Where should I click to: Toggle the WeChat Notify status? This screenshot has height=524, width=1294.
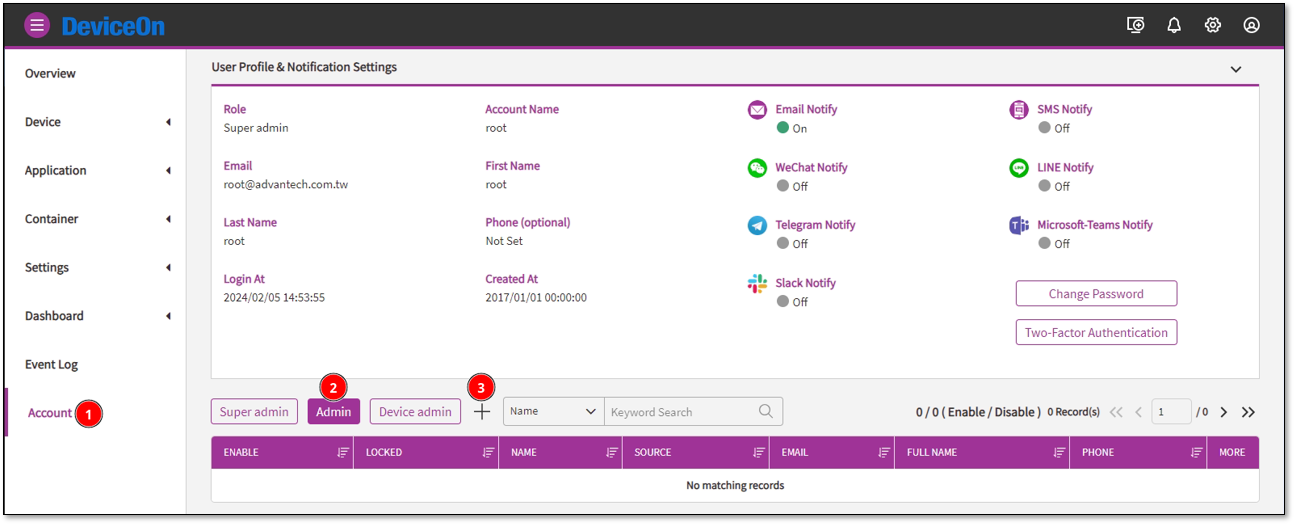[x=784, y=186]
